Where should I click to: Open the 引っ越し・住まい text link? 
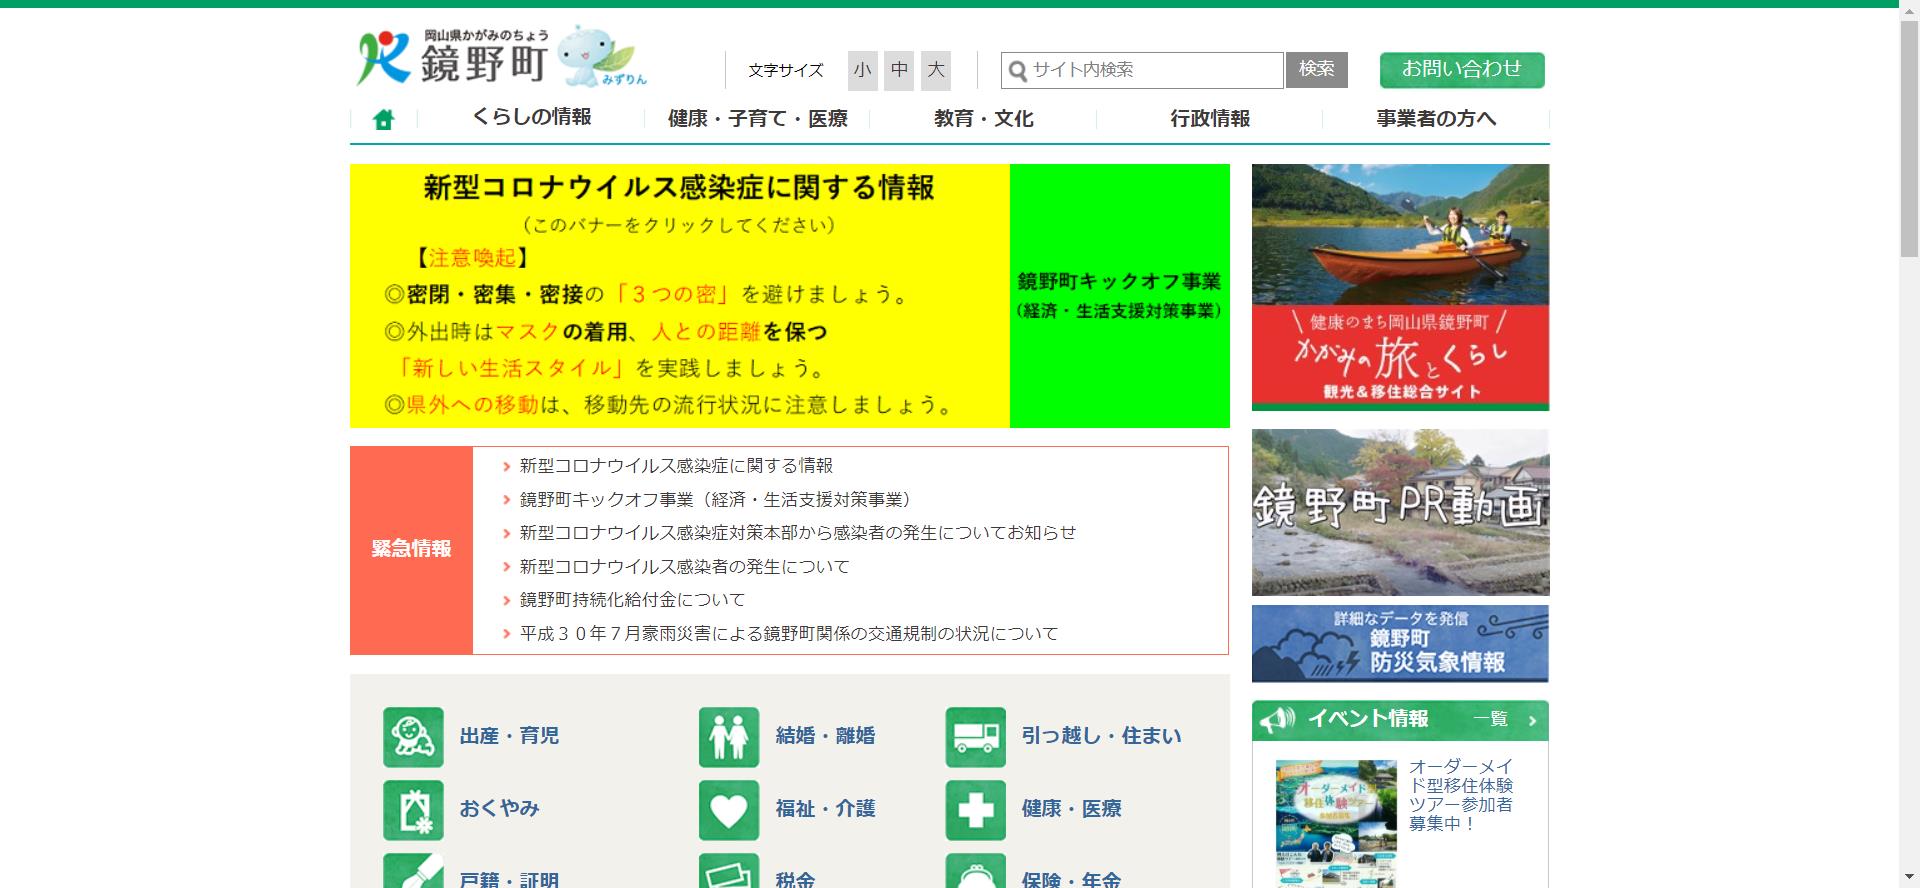point(1101,736)
